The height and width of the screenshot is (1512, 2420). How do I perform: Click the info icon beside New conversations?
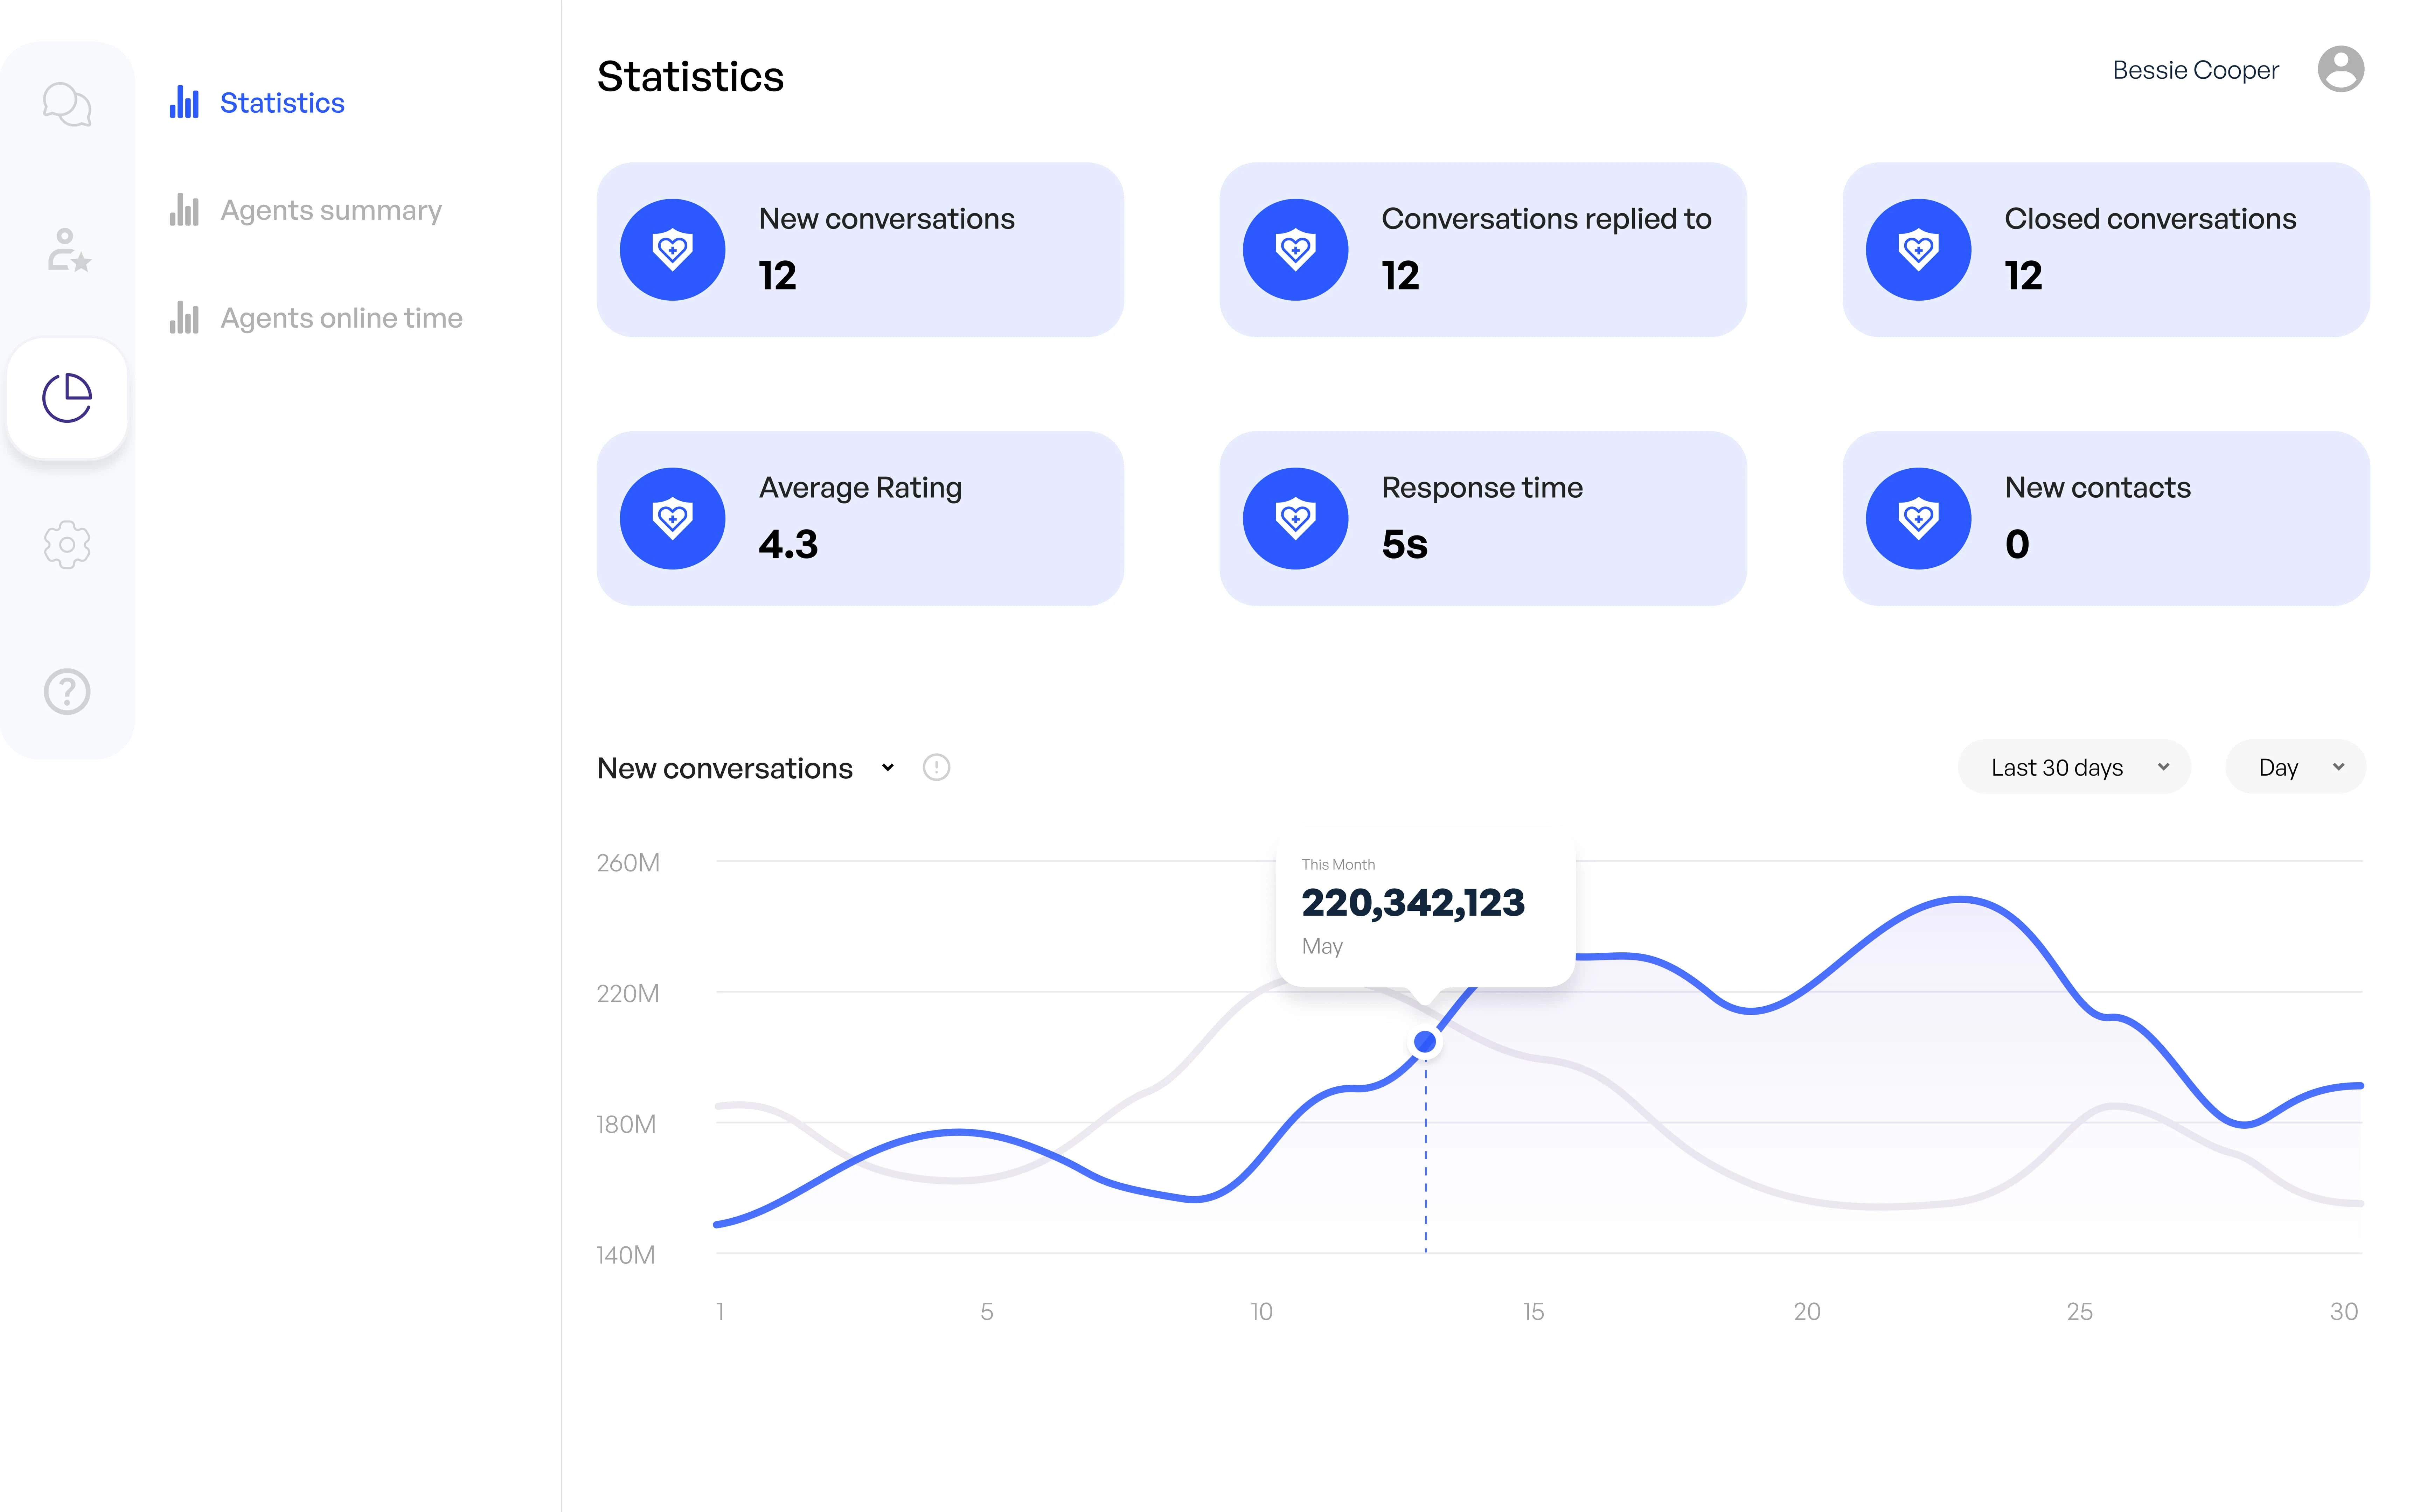(936, 767)
